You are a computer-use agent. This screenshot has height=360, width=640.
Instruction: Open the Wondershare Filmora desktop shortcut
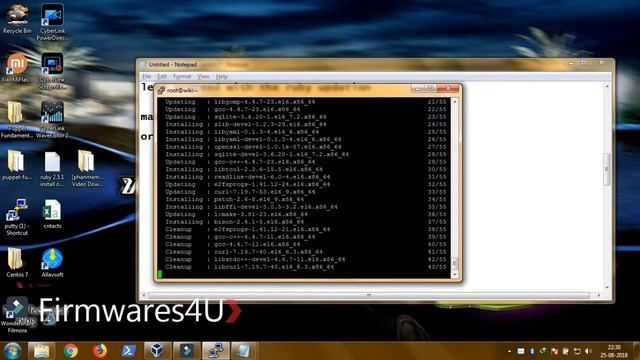[x=17, y=314]
